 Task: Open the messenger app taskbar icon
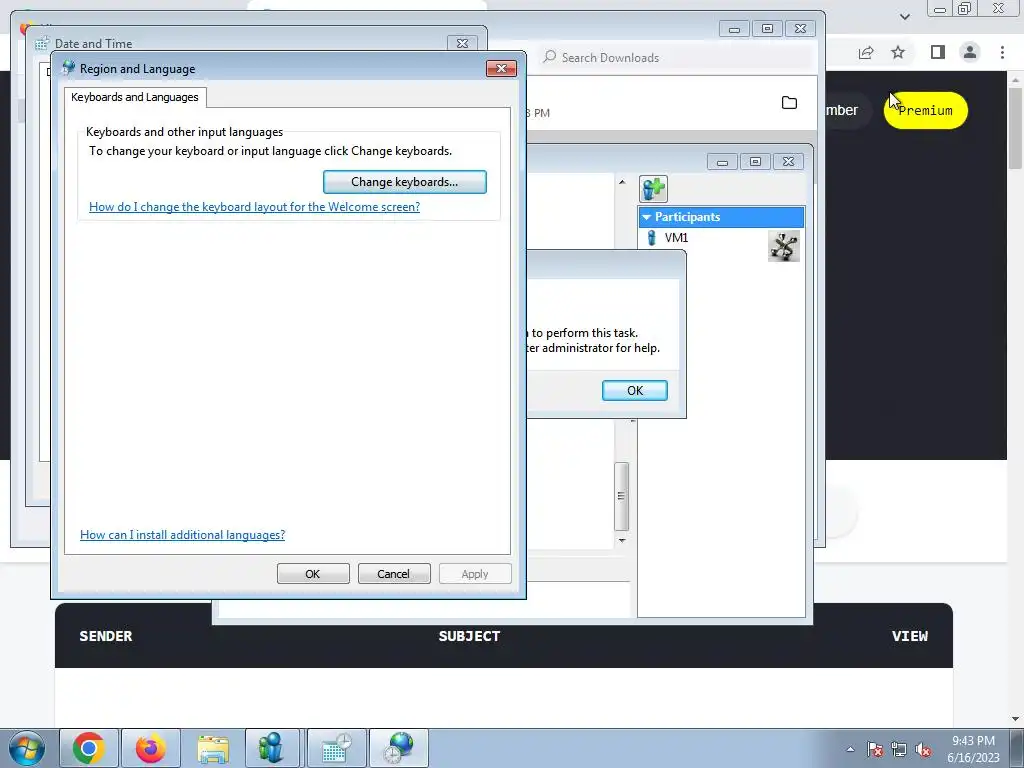click(271, 748)
